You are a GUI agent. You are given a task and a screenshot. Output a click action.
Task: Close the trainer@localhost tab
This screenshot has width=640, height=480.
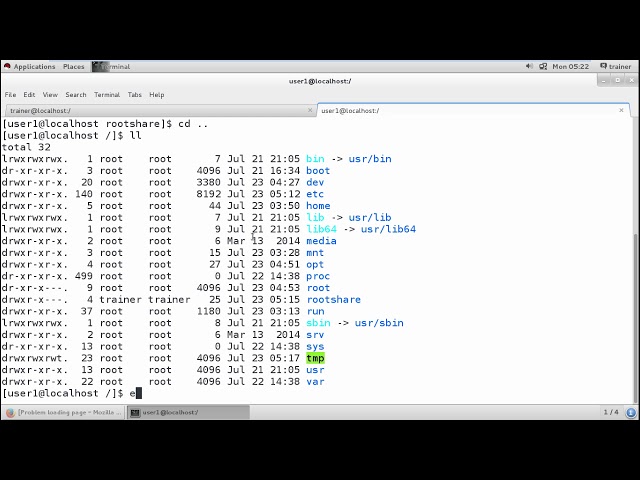click(x=310, y=110)
